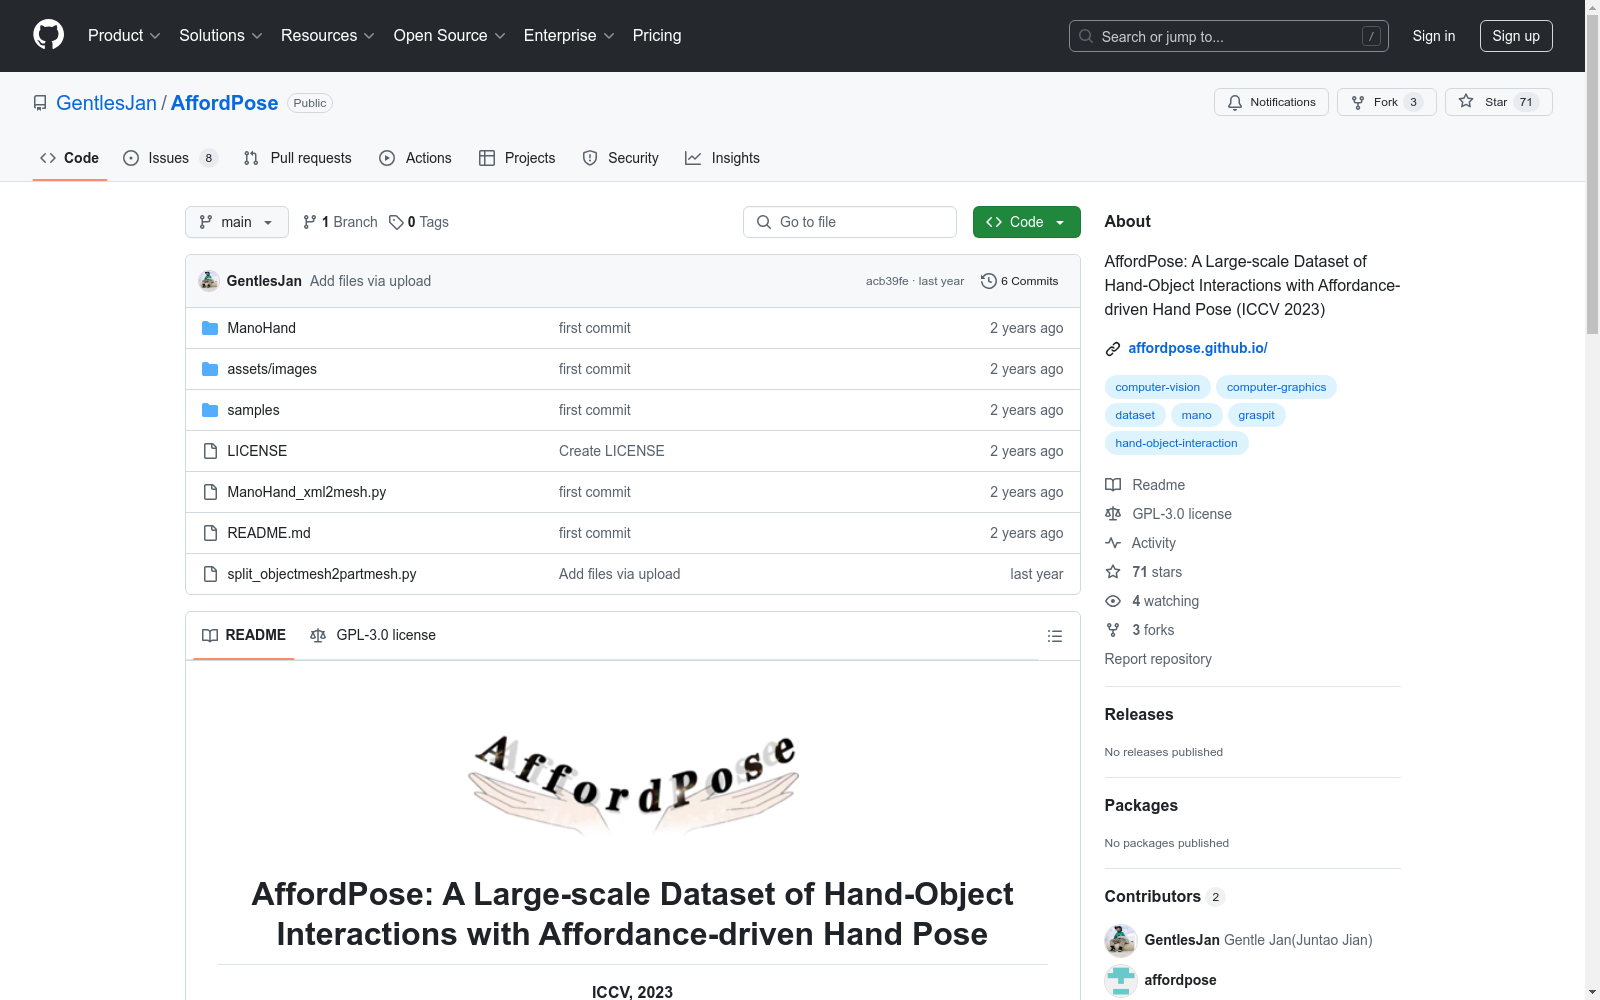Focus the Search or jump to field
The image size is (1600, 1000).
point(1229,36)
